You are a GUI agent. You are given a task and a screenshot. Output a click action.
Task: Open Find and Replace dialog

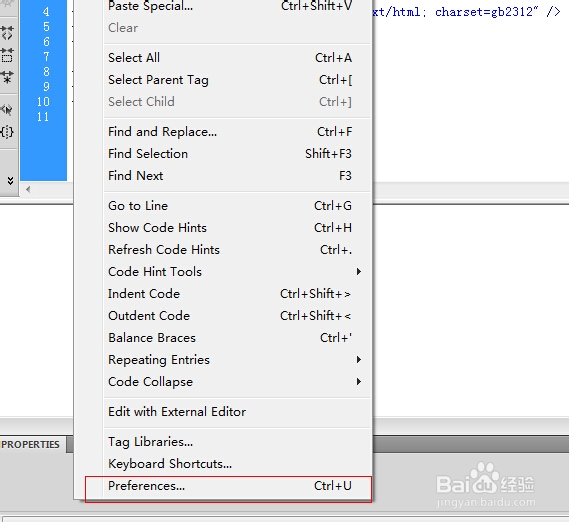(229, 132)
